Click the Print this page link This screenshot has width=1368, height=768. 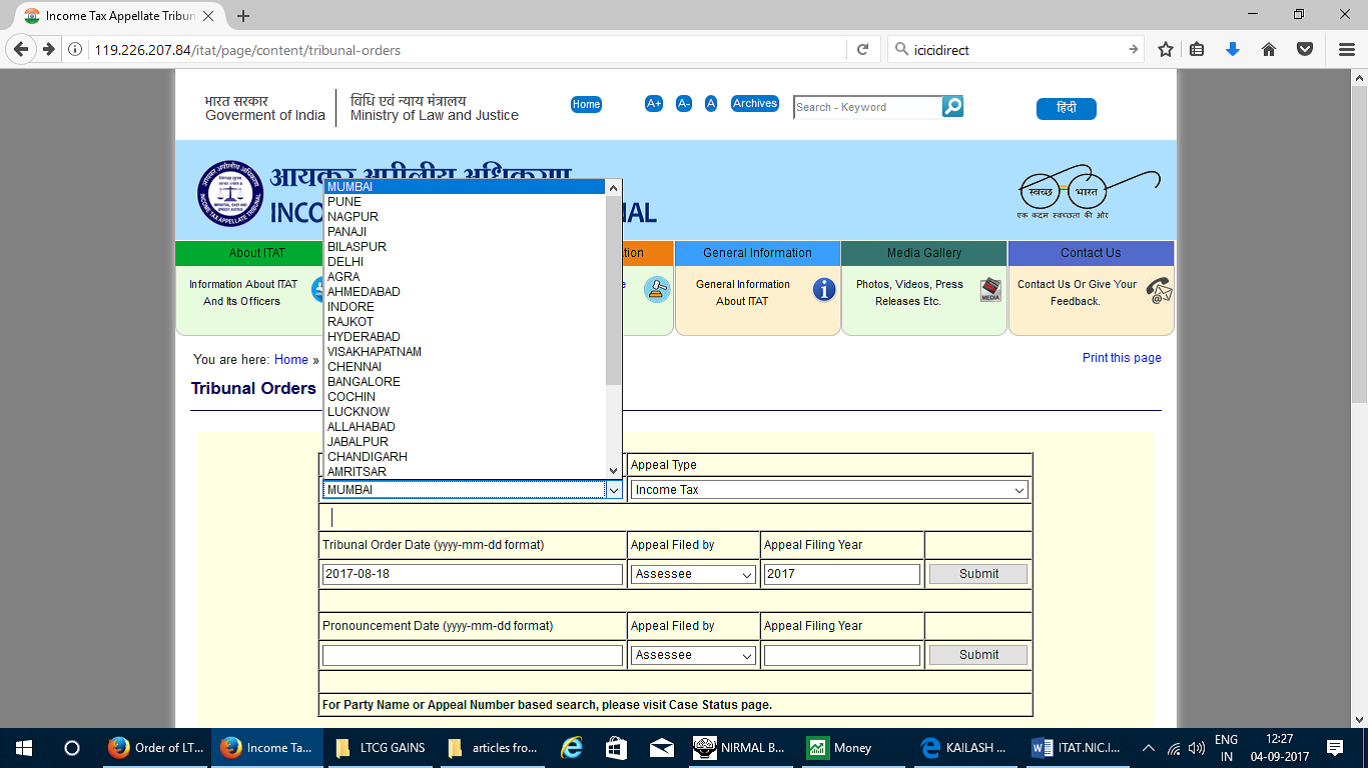(x=1121, y=358)
